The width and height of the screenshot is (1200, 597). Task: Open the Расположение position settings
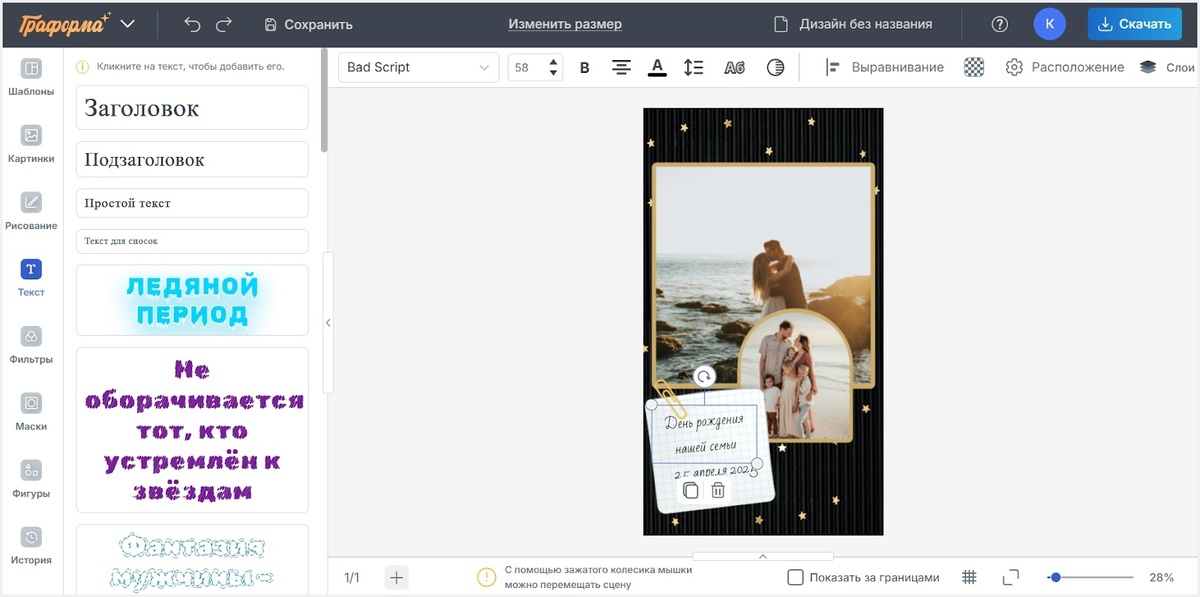pyautogui.click(x=1065, y=67)
